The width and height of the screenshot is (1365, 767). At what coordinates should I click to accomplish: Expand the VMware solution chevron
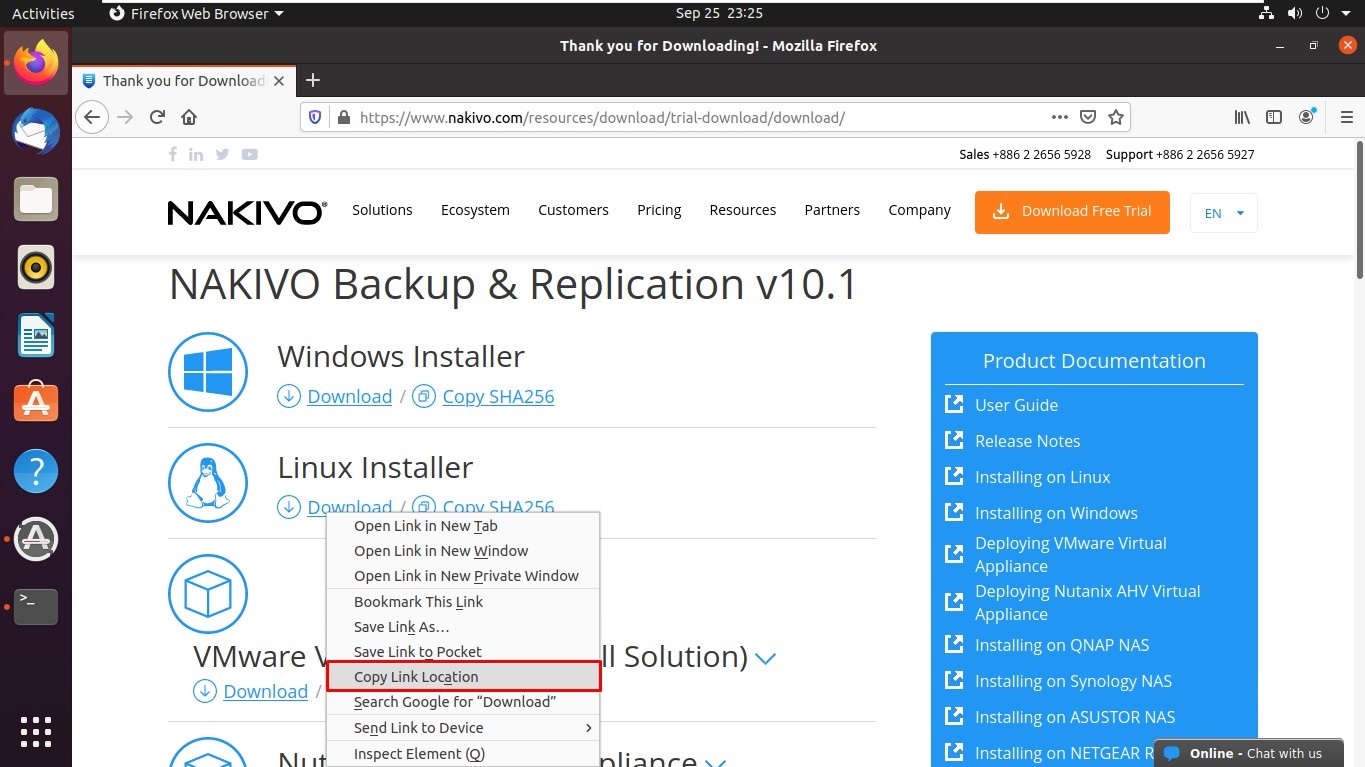(x=766, y=658)
